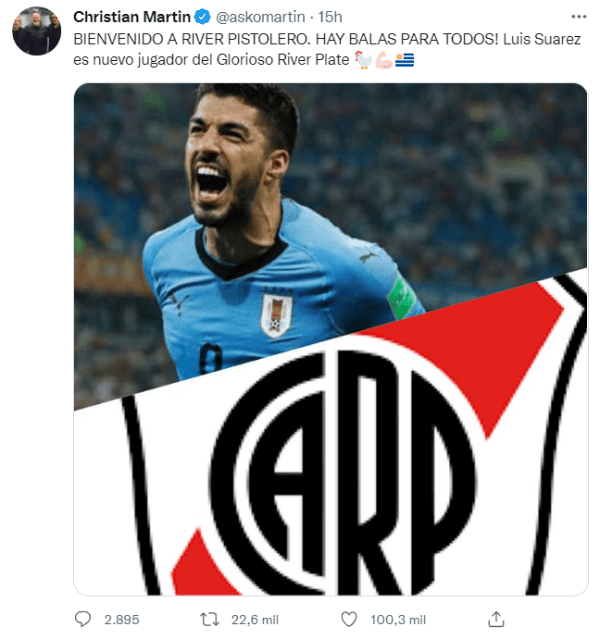Screen dimensions: 600x639
Task: Open the three-dot more options menu
Action: pyautogui.click(x=578, y=17)
